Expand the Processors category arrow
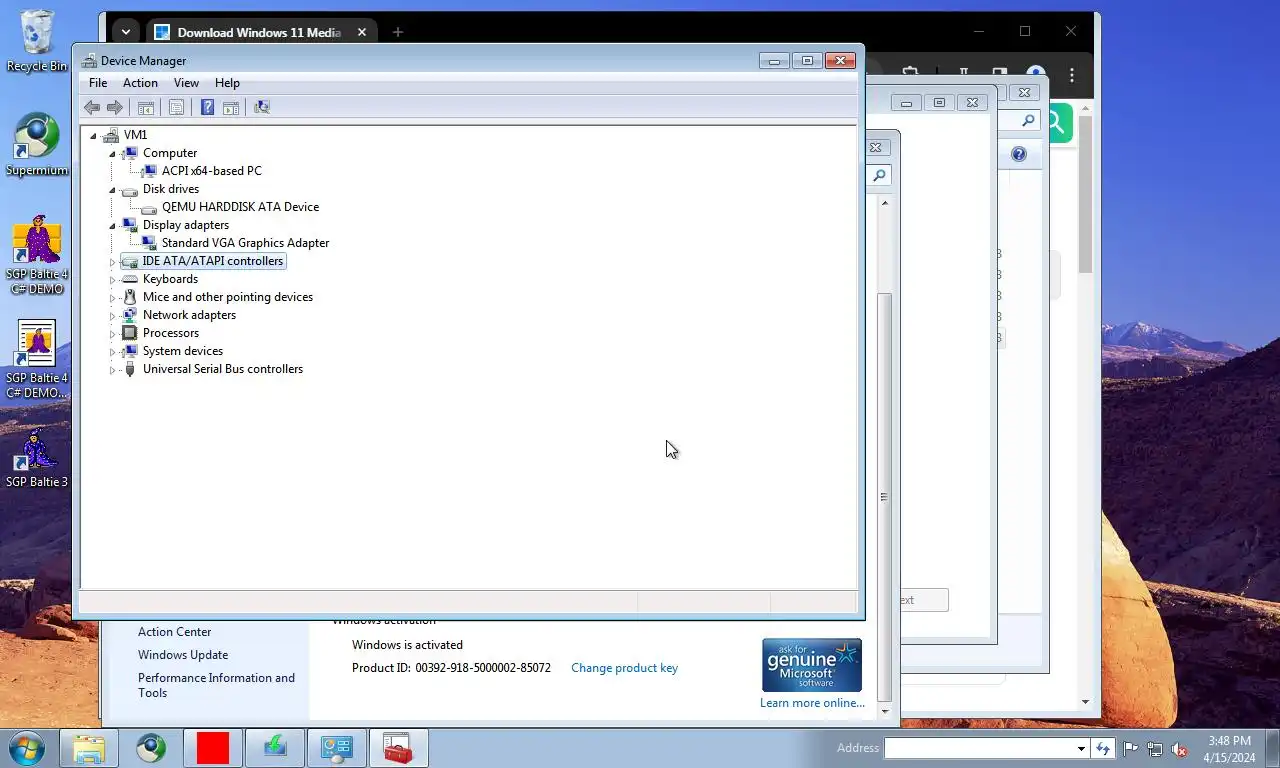1280x768 pixels. [x=112, y=334]
